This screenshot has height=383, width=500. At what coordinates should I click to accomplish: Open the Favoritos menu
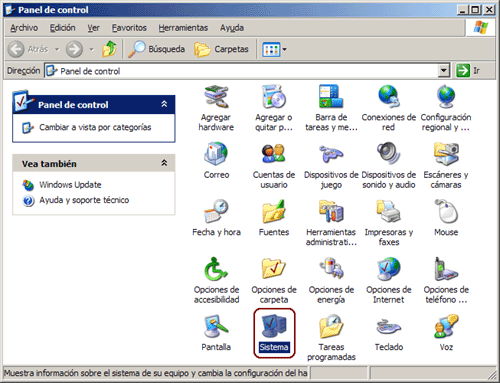coord(129,28)
